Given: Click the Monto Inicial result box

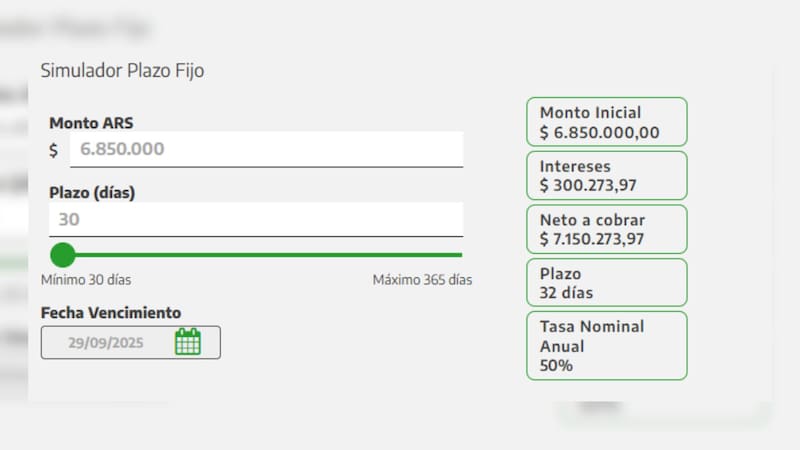Looking at the screenshot, I should [x=607, y=122].
